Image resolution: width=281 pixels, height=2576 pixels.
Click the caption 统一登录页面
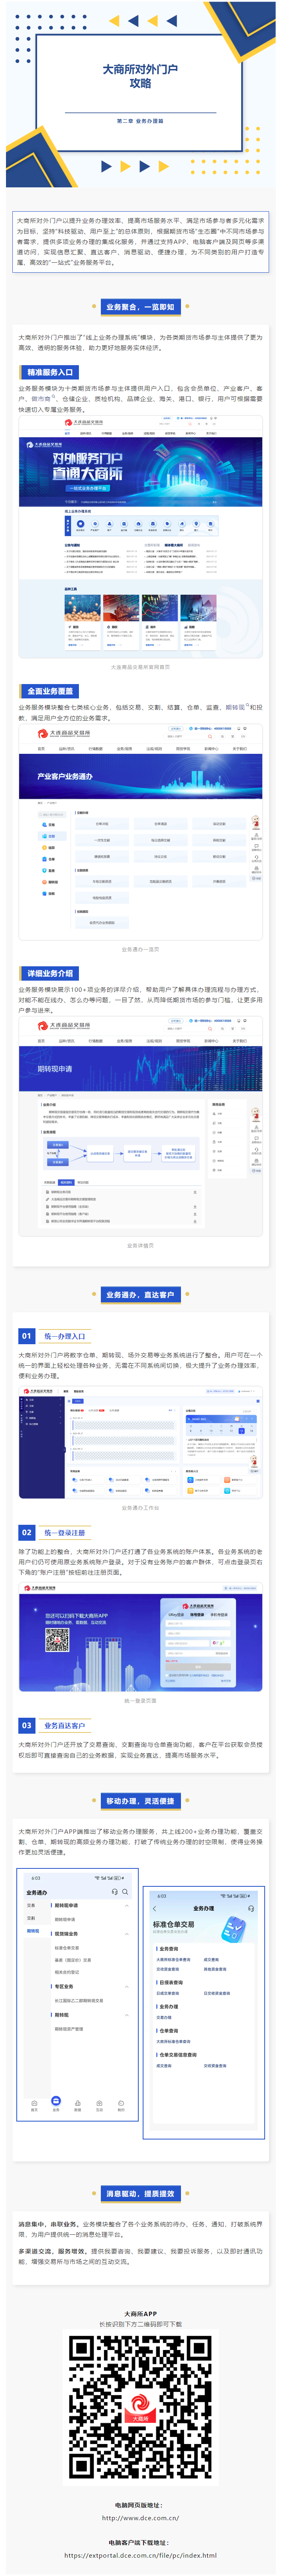click(140, 1700)
